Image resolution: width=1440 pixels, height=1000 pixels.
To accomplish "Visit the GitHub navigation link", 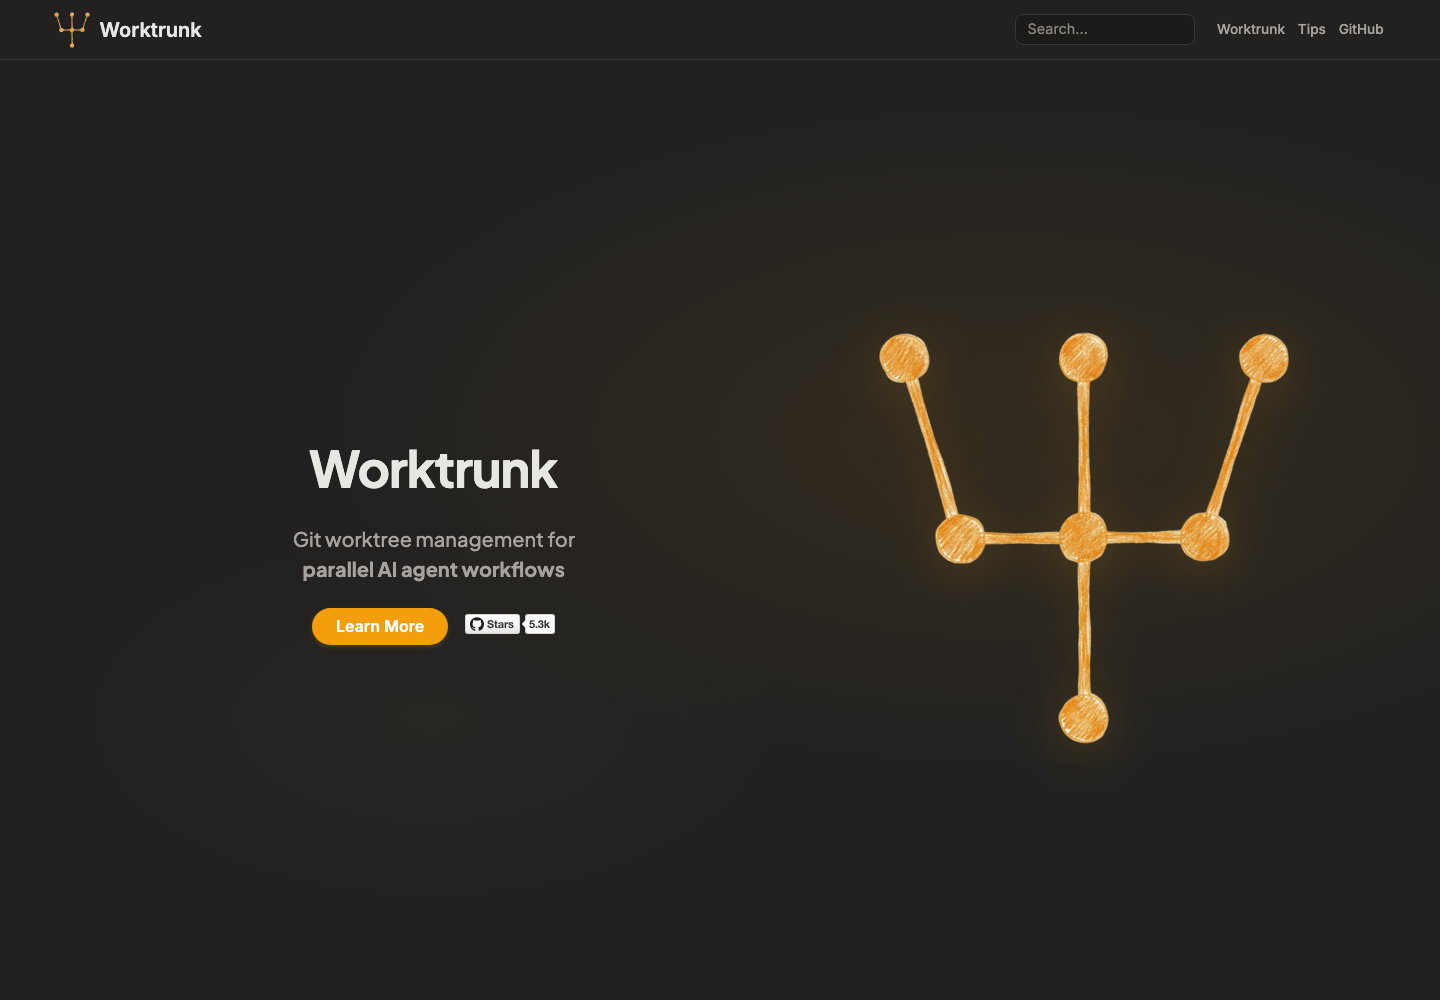I will click(x=1360, y=29).
